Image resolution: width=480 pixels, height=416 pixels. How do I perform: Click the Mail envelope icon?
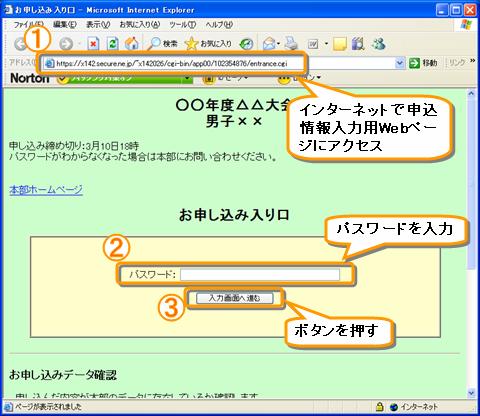(x=269, y=44)
